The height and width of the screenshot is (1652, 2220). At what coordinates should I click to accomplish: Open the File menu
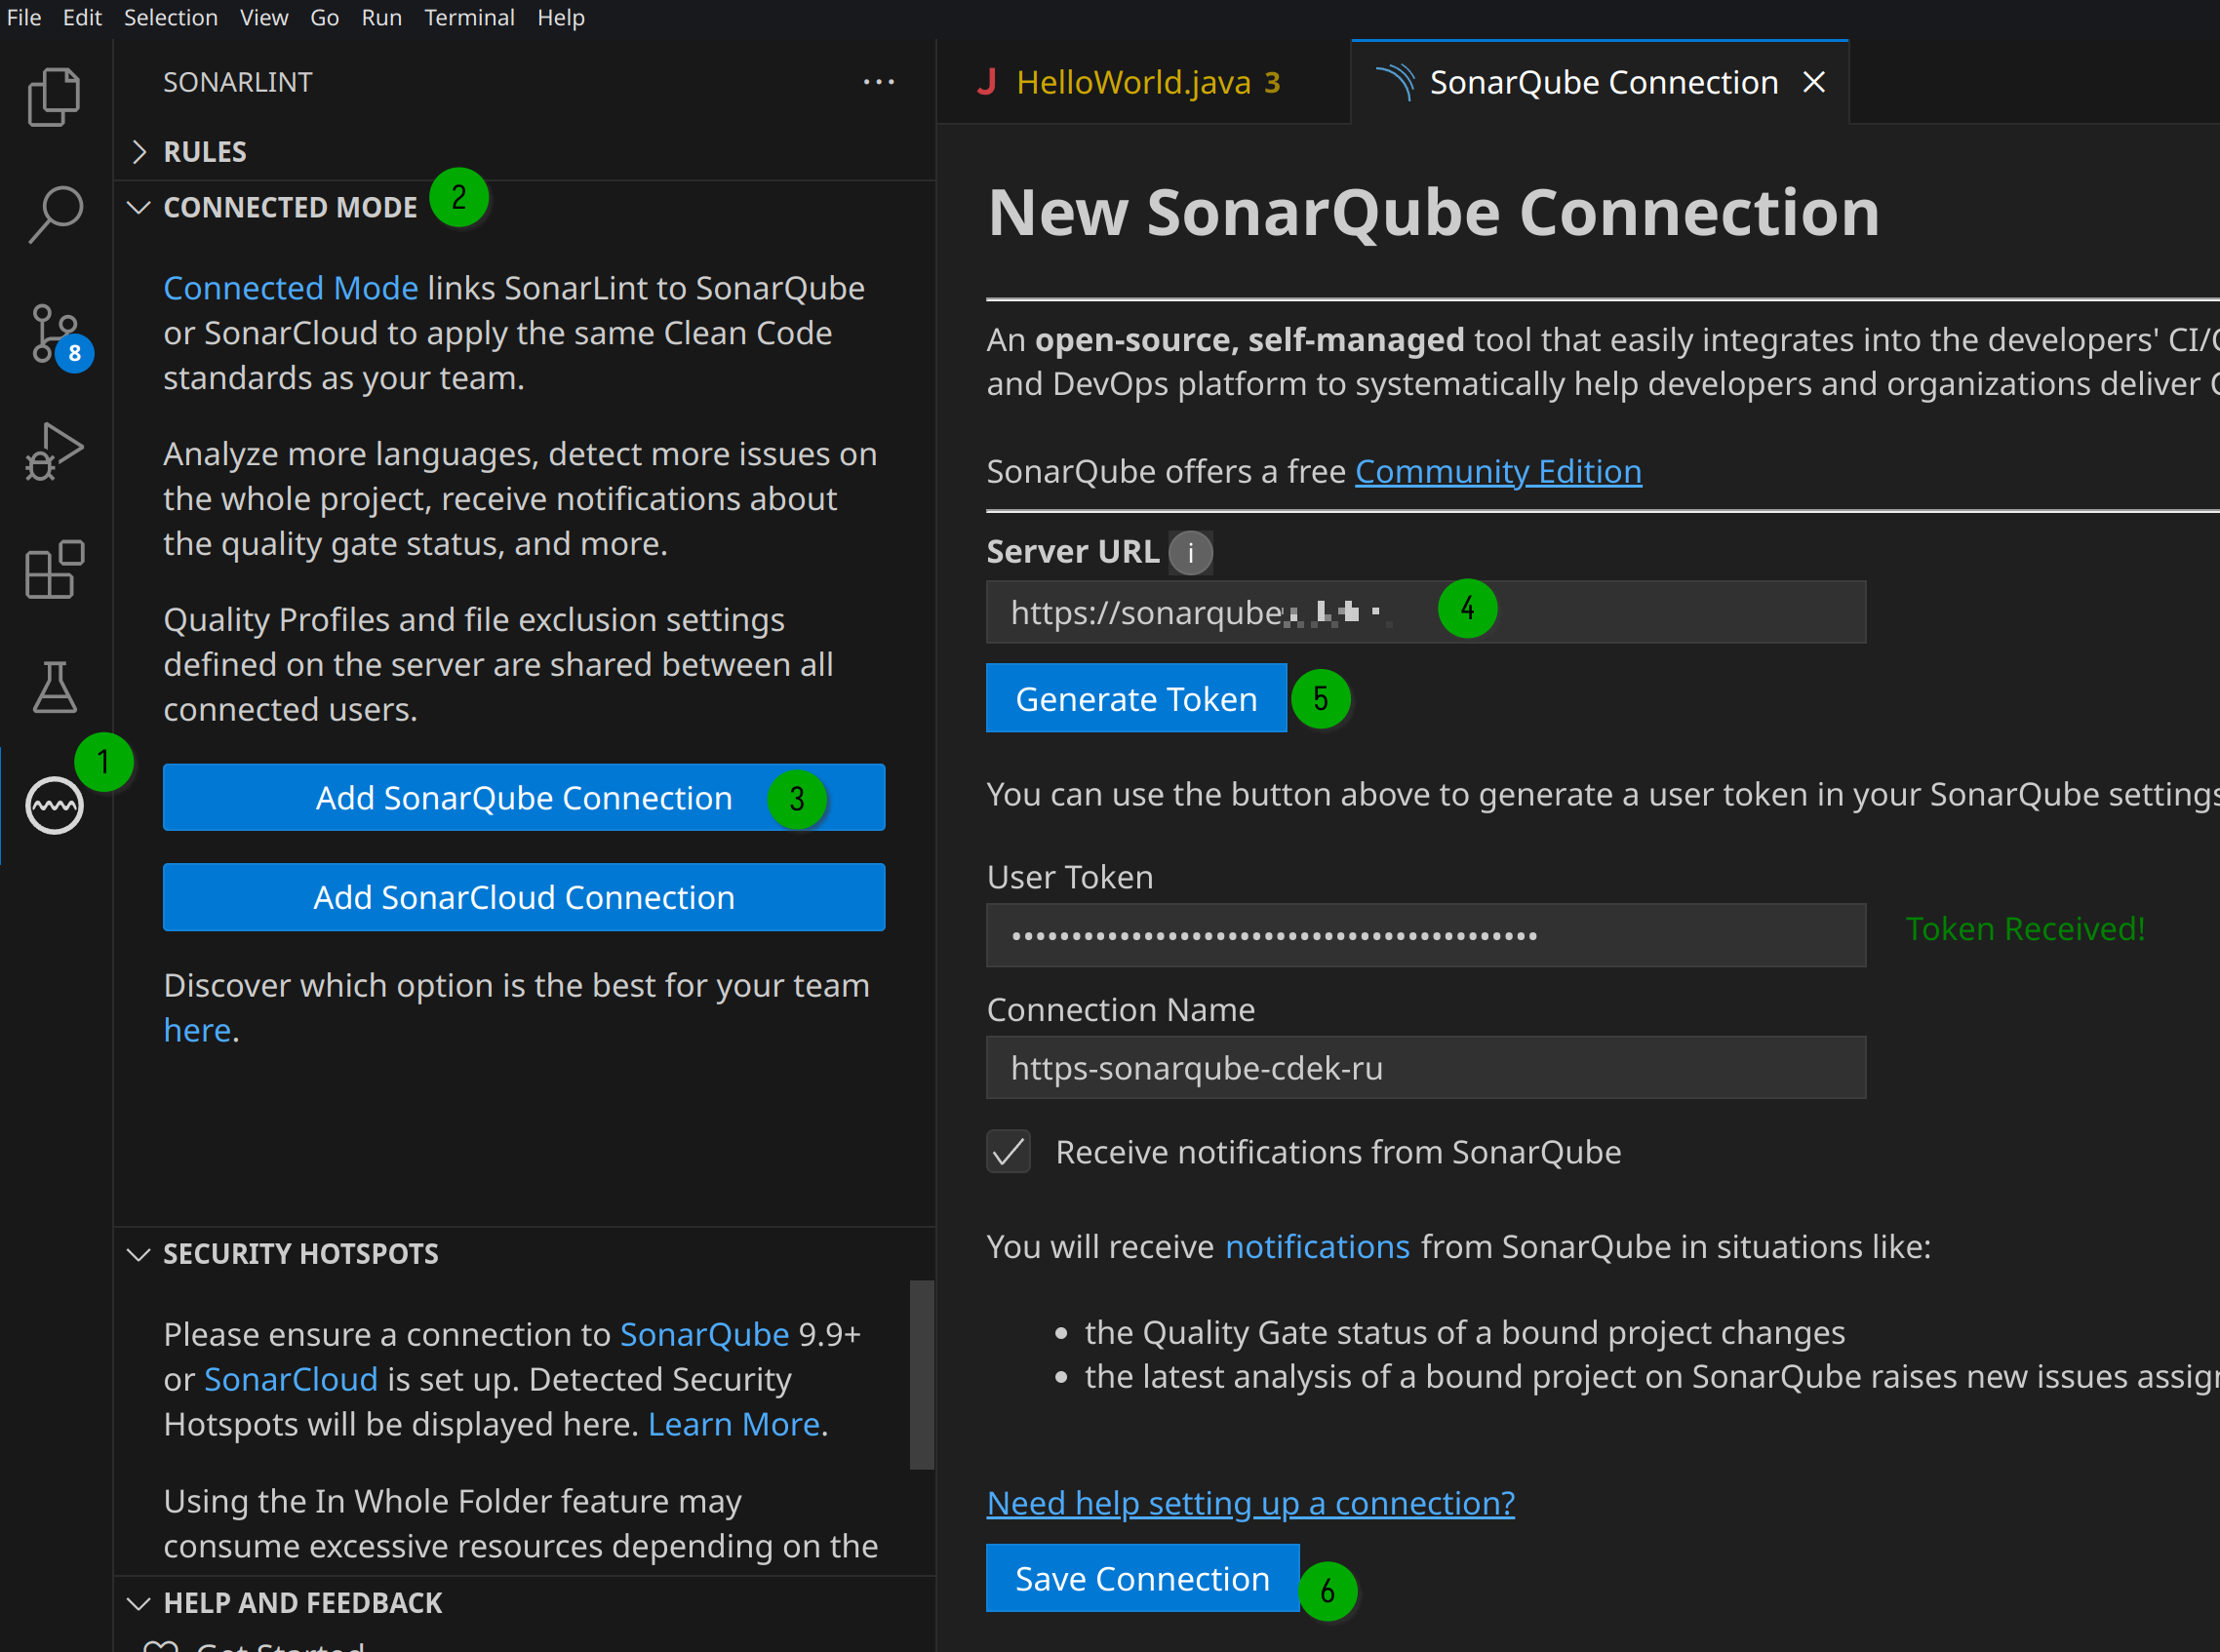pos(24,18)
